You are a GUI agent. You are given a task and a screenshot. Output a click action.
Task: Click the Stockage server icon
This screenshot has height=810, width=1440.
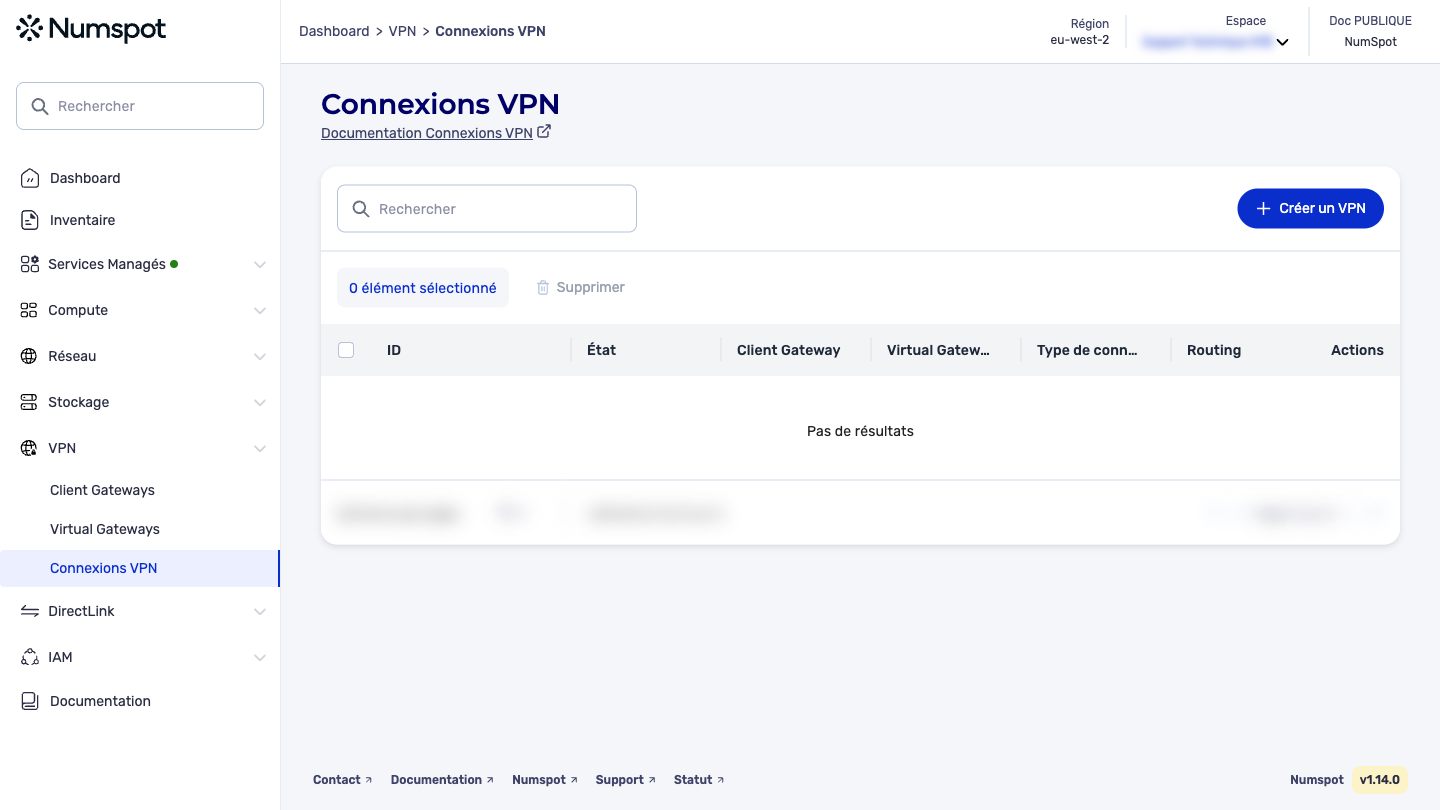[29, 402]
